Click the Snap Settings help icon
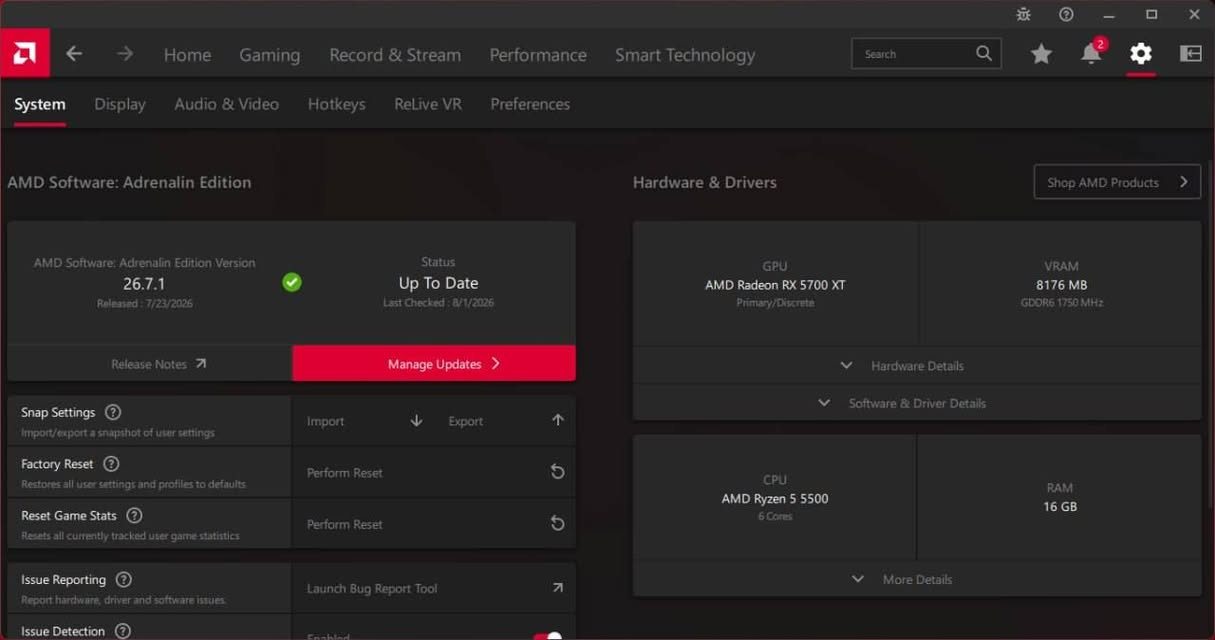Image resolution: width=1215 pixels, height=640 pixels. 113,412
